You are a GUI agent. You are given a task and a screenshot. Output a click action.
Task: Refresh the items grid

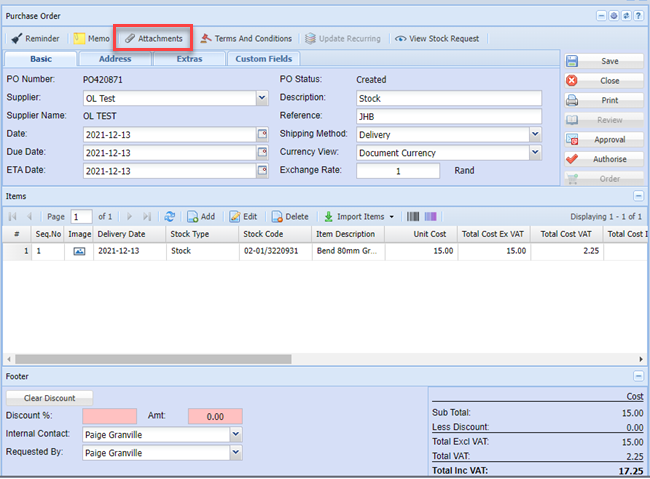click(x=170, y=216)
